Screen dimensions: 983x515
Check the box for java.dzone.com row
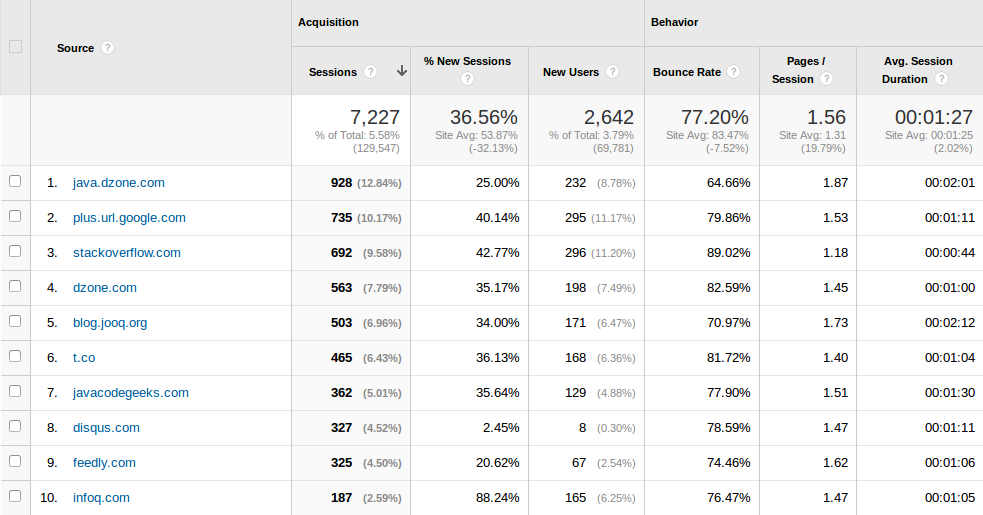pos(15,181)
